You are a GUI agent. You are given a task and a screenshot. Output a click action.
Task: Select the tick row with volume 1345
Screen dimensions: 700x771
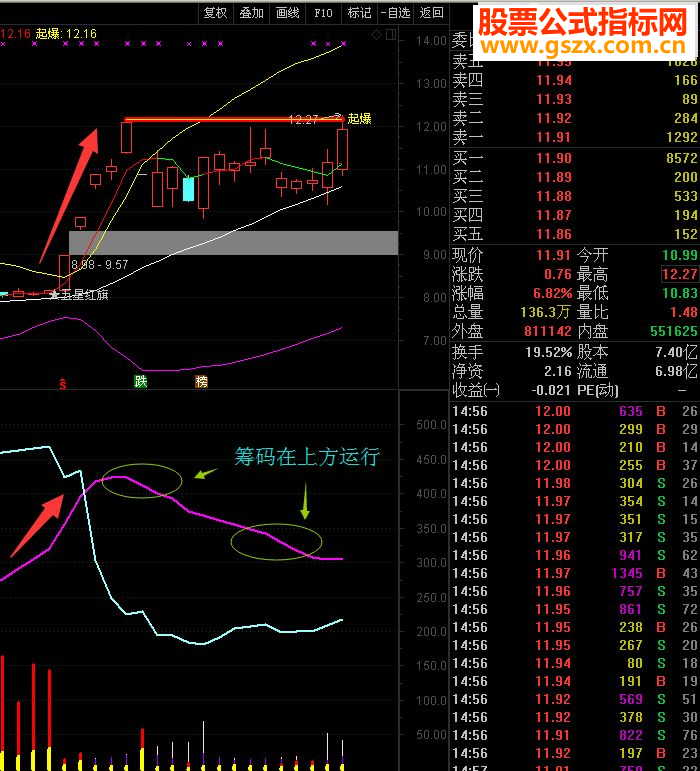(575, 573)
